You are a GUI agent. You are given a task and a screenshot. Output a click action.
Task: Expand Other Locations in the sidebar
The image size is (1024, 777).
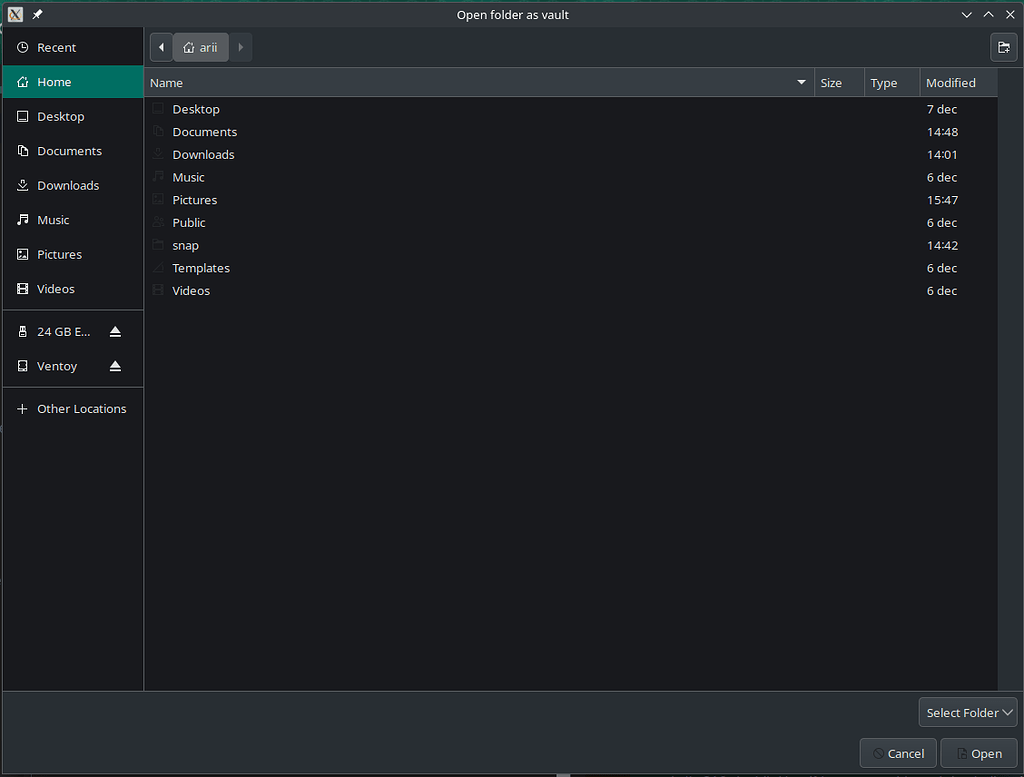tap(81, 408)
